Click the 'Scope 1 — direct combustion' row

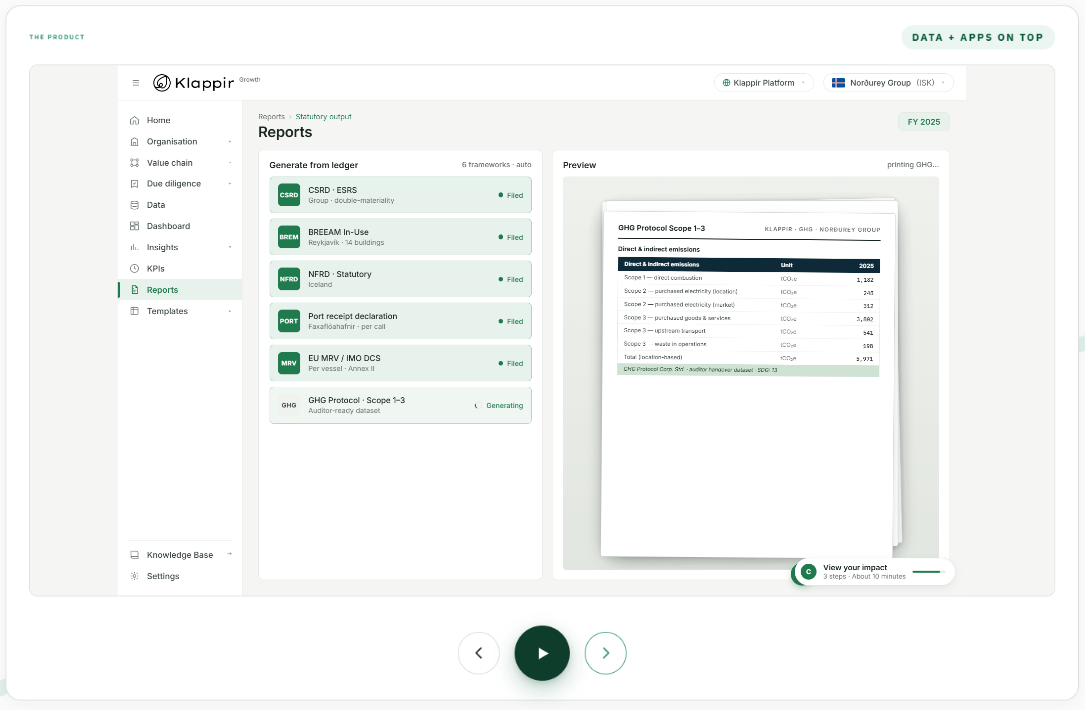(748, 278)
